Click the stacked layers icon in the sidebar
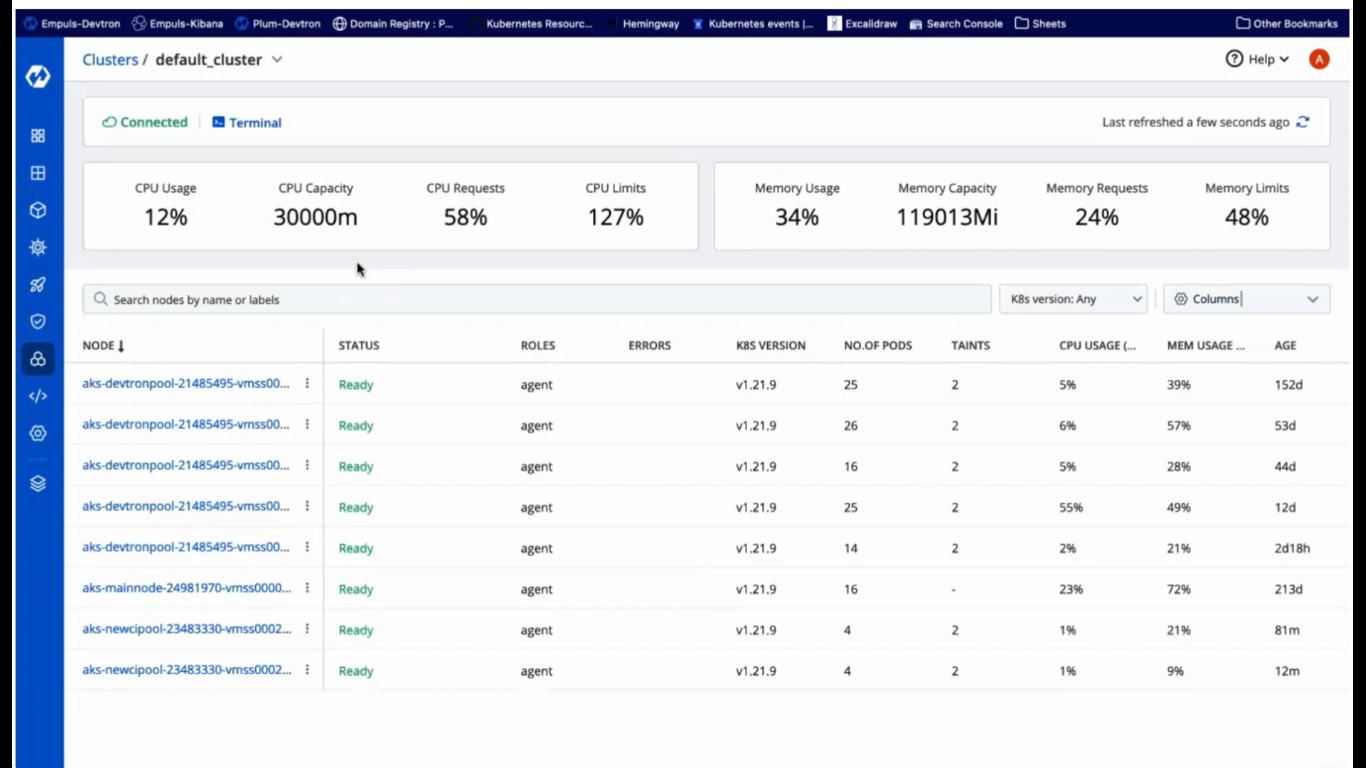 pos(38,484)
